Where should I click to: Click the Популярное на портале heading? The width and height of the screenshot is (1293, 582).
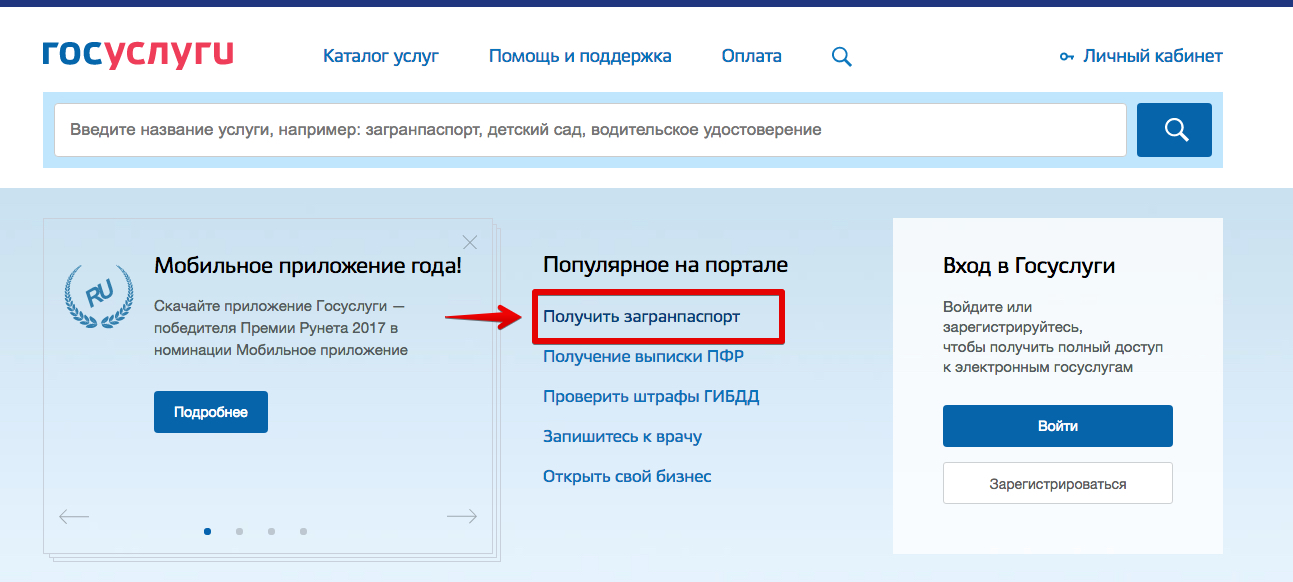coord(665,265)
